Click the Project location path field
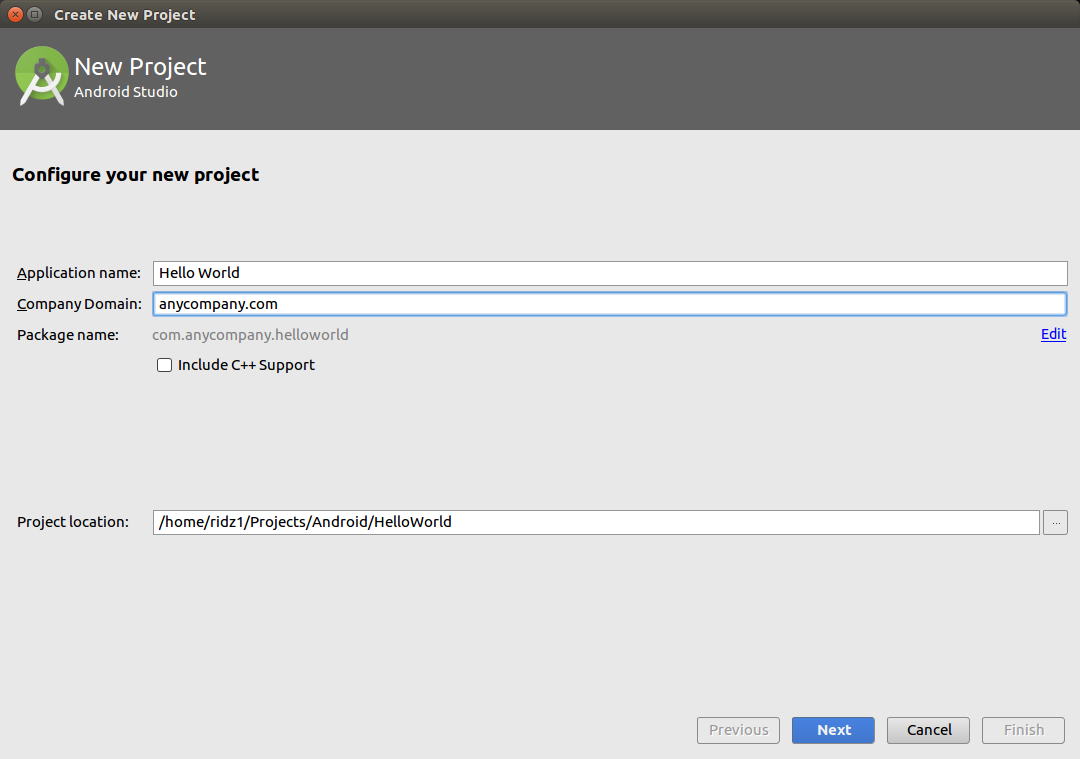The height and width of the screenshot is (759, 1080). click(596, 522)
